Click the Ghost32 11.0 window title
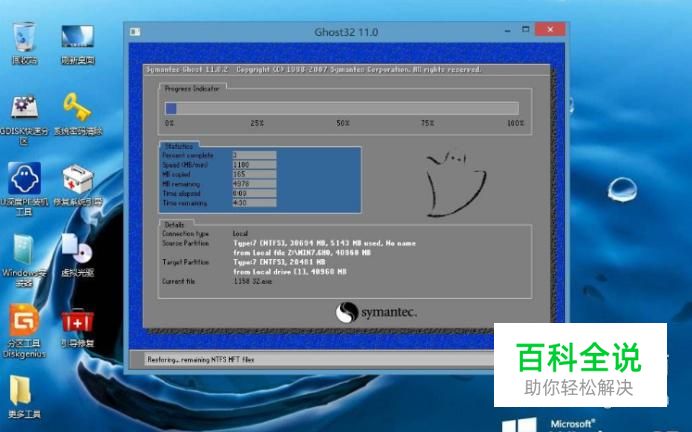Viewport: 692px width, 432px height. pos(346,32)
